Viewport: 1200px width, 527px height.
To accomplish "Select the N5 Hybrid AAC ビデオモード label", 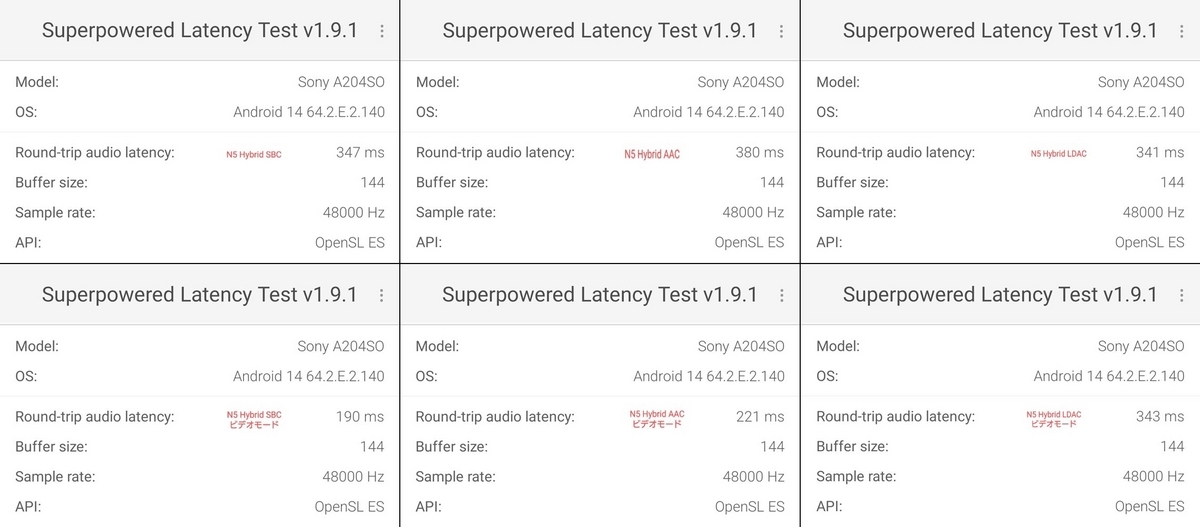I will click(657, 419).
